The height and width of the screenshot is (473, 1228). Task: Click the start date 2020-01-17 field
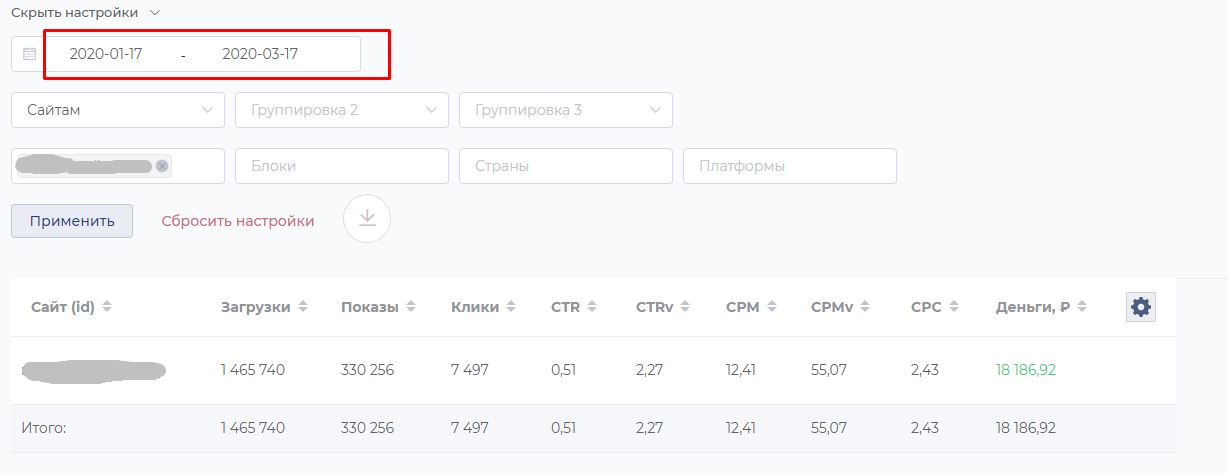106,54
